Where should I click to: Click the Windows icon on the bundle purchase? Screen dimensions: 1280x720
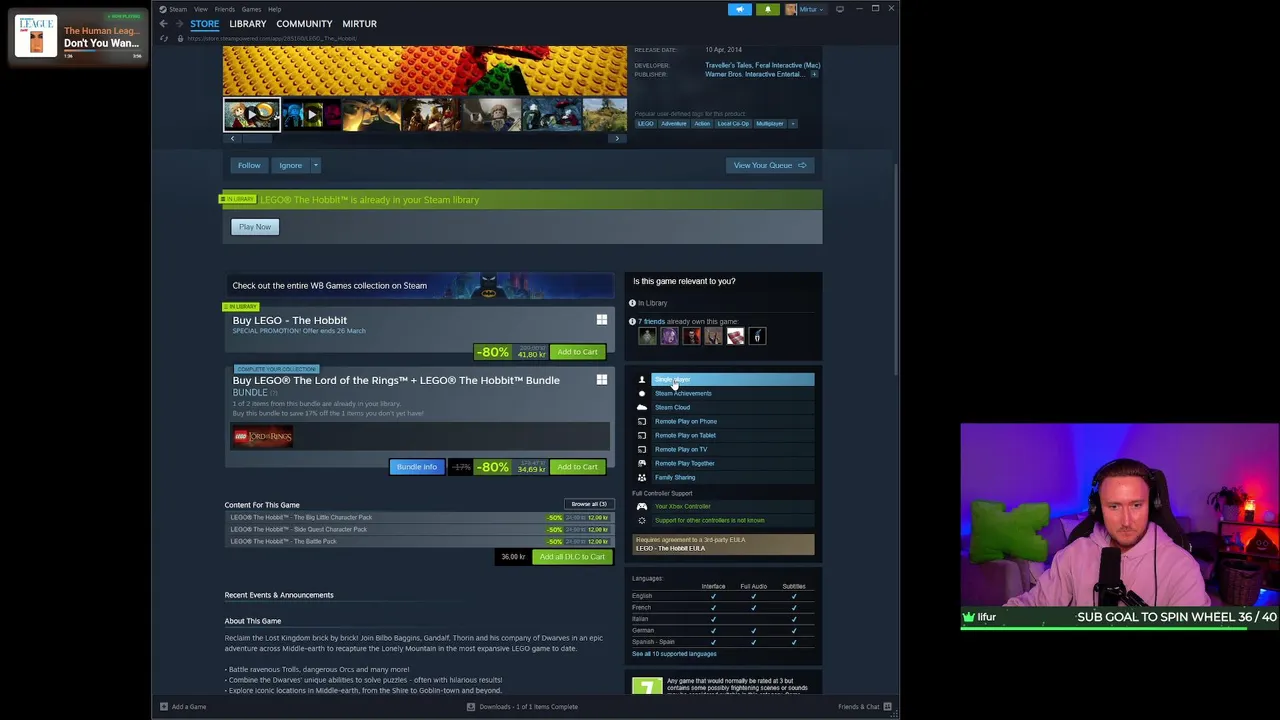(602, 380)
